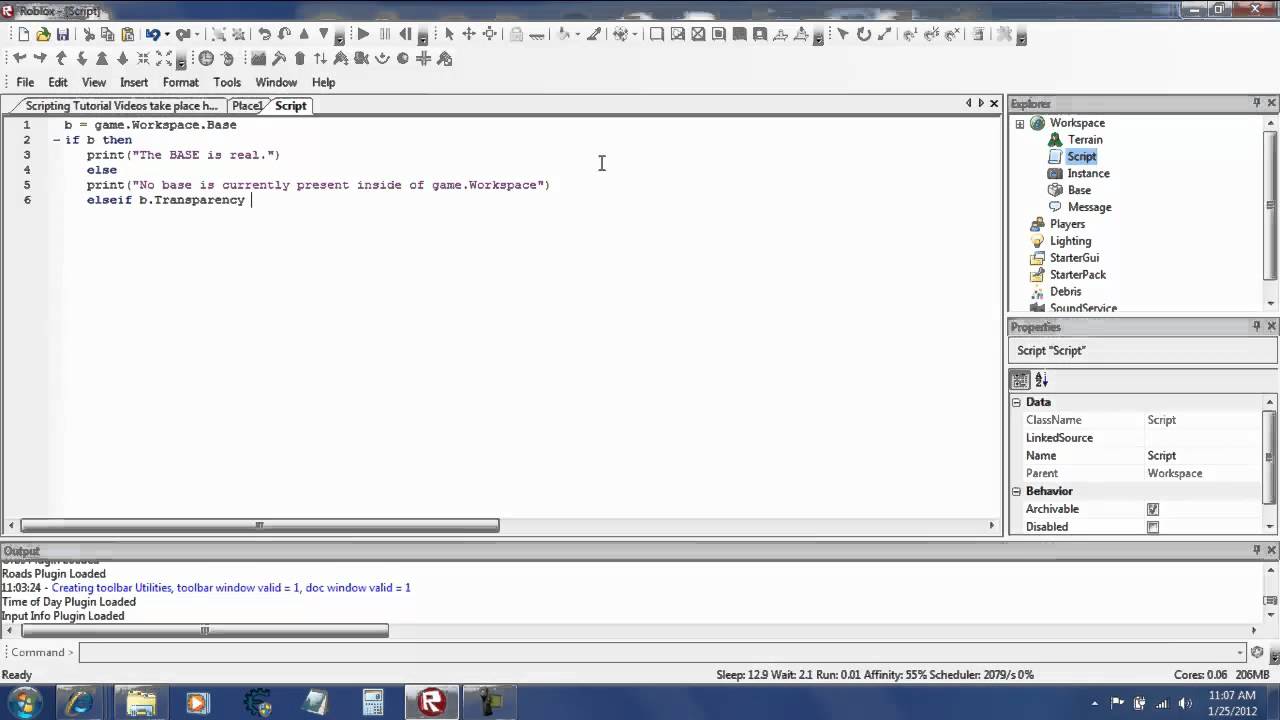Click the Output panel horizontal scrollbar
This screenshot has width=1280, height=720.
click(205, 630)
